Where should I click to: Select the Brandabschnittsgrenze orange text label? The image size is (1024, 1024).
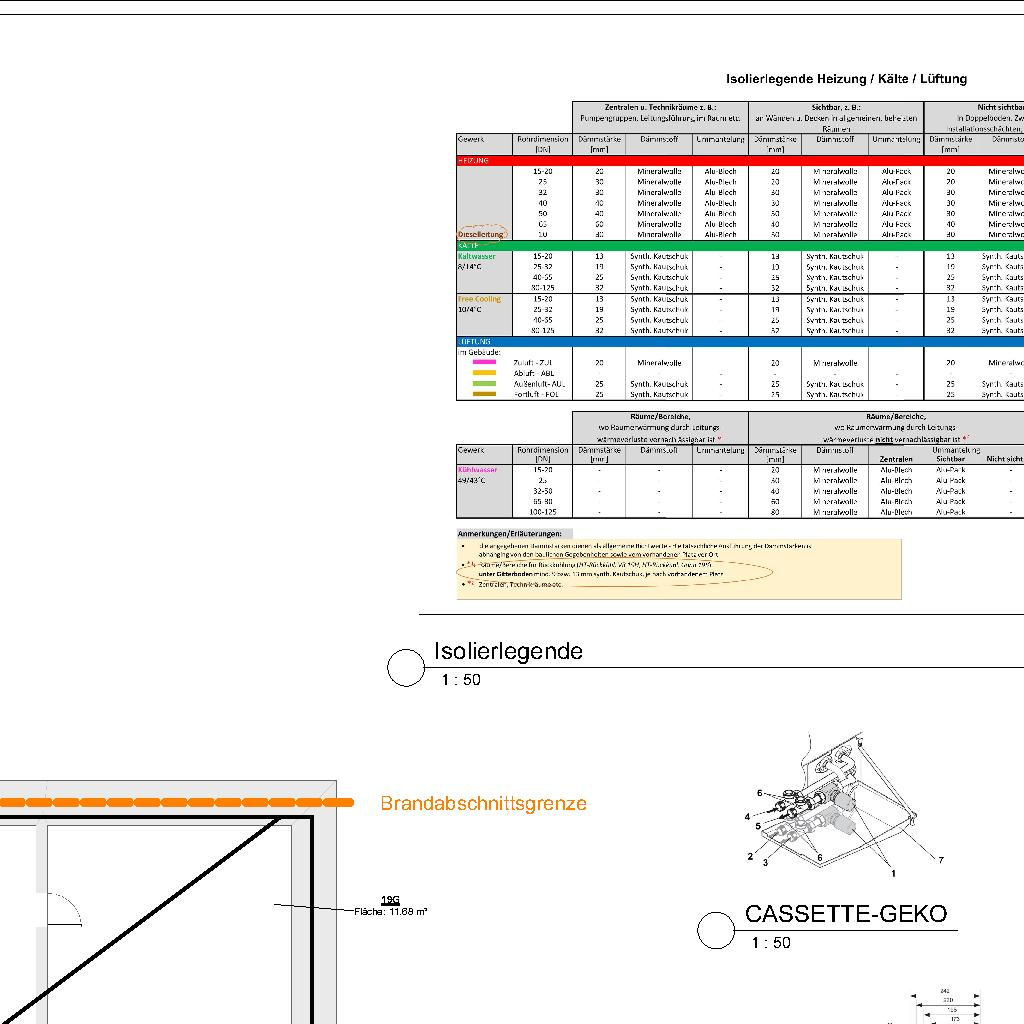point(483,804)
